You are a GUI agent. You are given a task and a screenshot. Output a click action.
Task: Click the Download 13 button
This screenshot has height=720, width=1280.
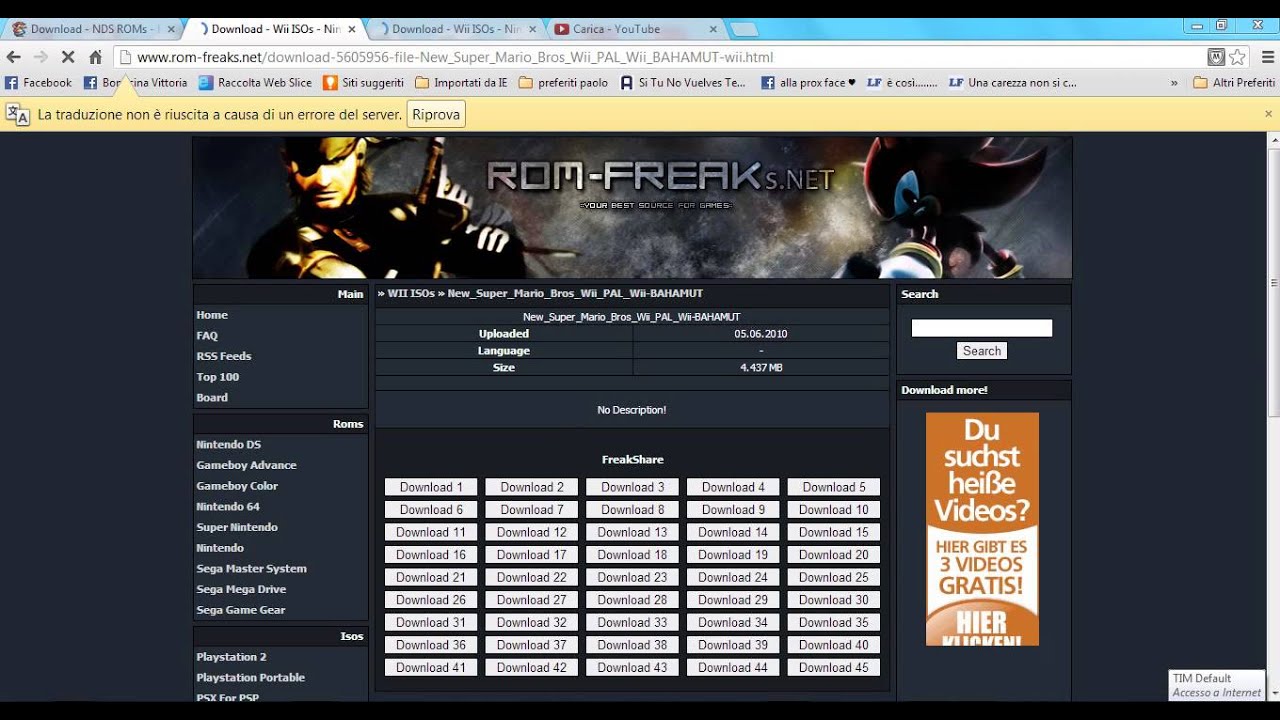pyautogui.click(x=632, y=532)
